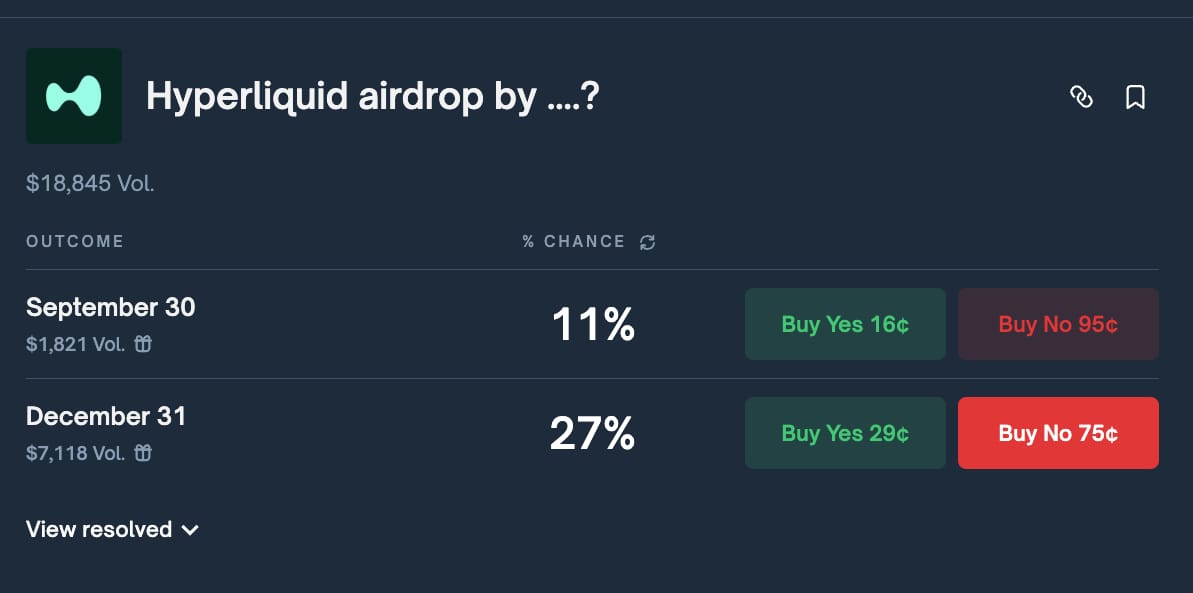The height and width of the screenshot is (593, 1193).
Task: Click the View resolved text
Action: pyautogui.click(x=99, y=529)
